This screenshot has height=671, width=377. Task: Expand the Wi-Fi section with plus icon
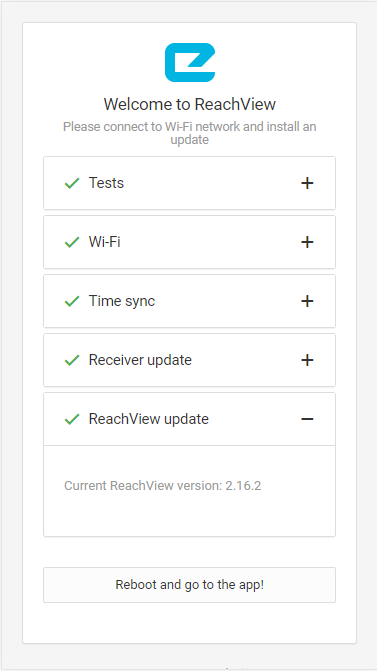[307, 242]
